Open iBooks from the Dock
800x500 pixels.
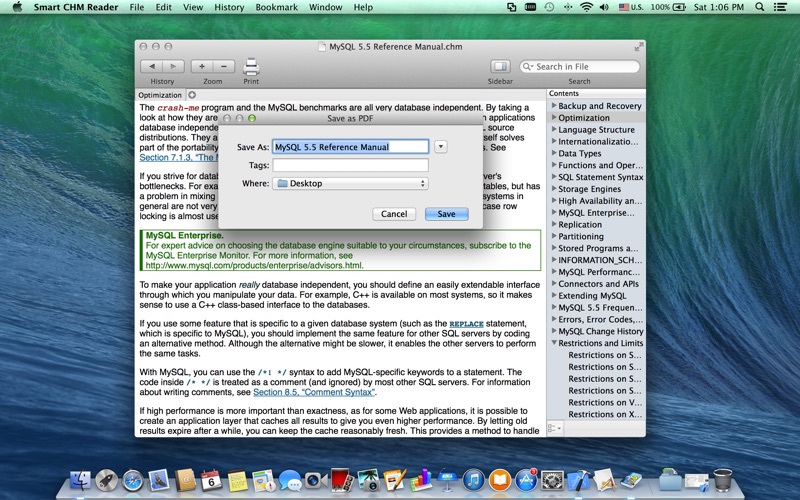pyautogui.click(x=499, y=481)
